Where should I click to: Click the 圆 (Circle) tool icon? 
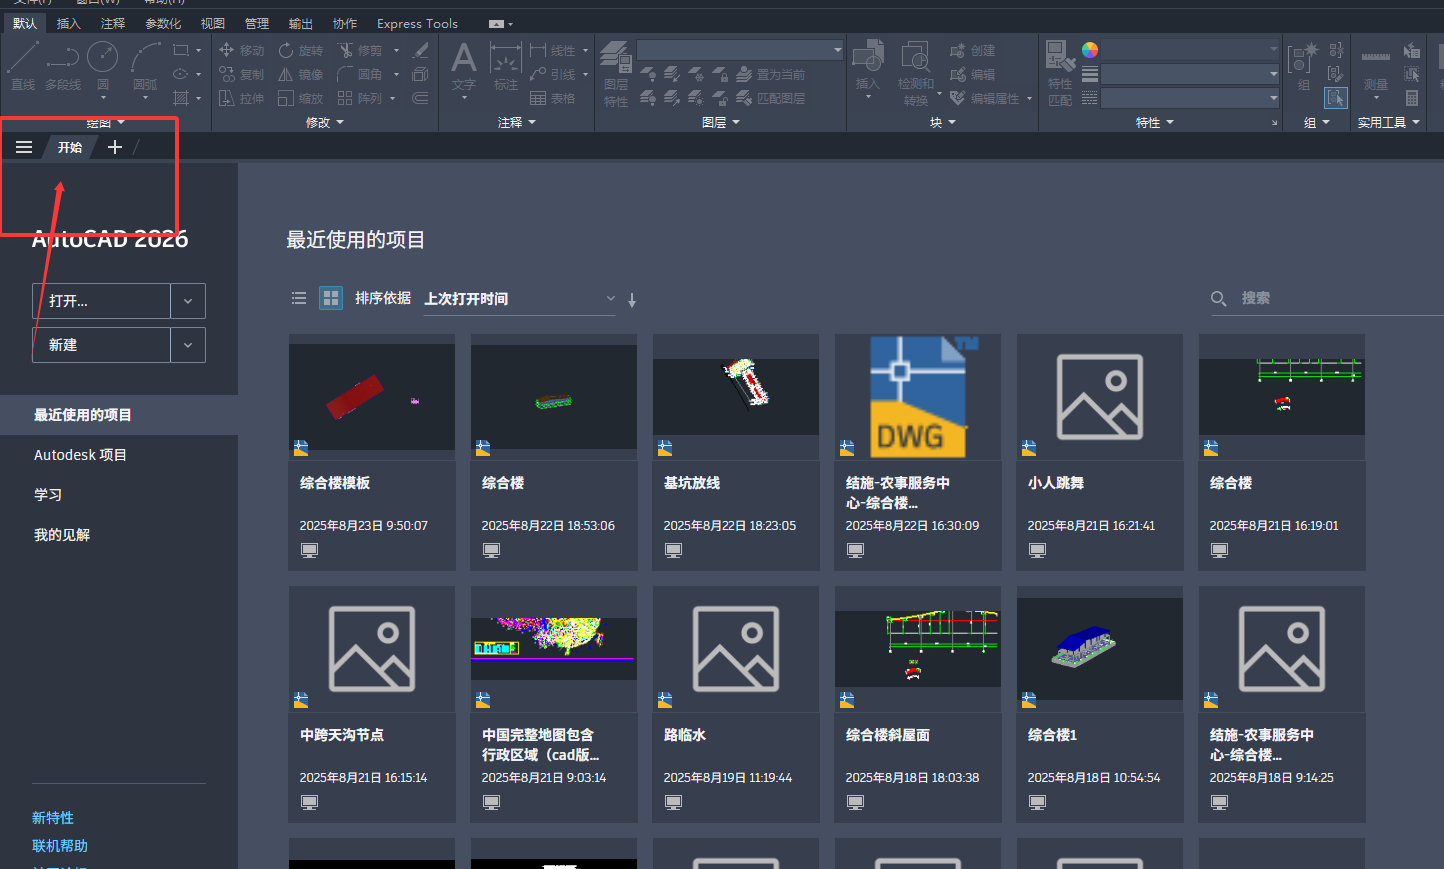[x=102, y=60]
